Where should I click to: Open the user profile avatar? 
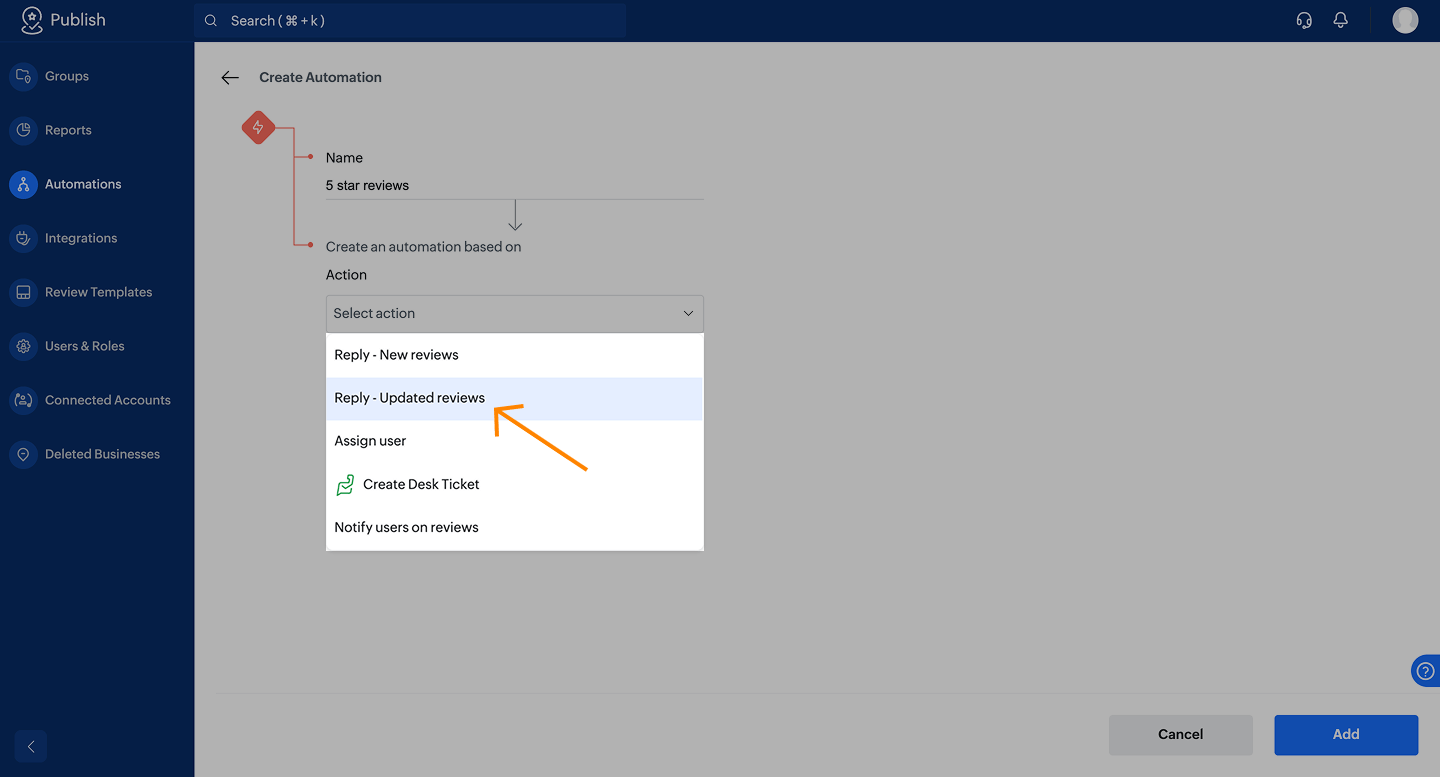click(x=1405, y=20)
